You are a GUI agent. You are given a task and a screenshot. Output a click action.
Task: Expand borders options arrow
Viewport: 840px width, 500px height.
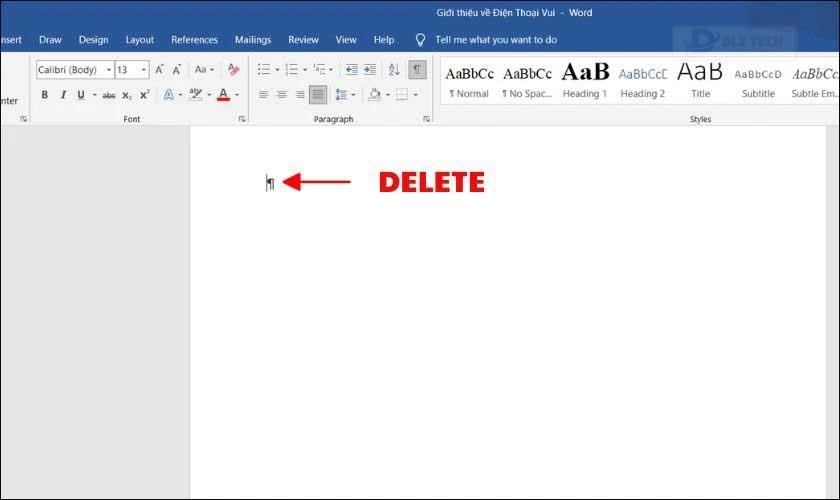coord(415,95)
